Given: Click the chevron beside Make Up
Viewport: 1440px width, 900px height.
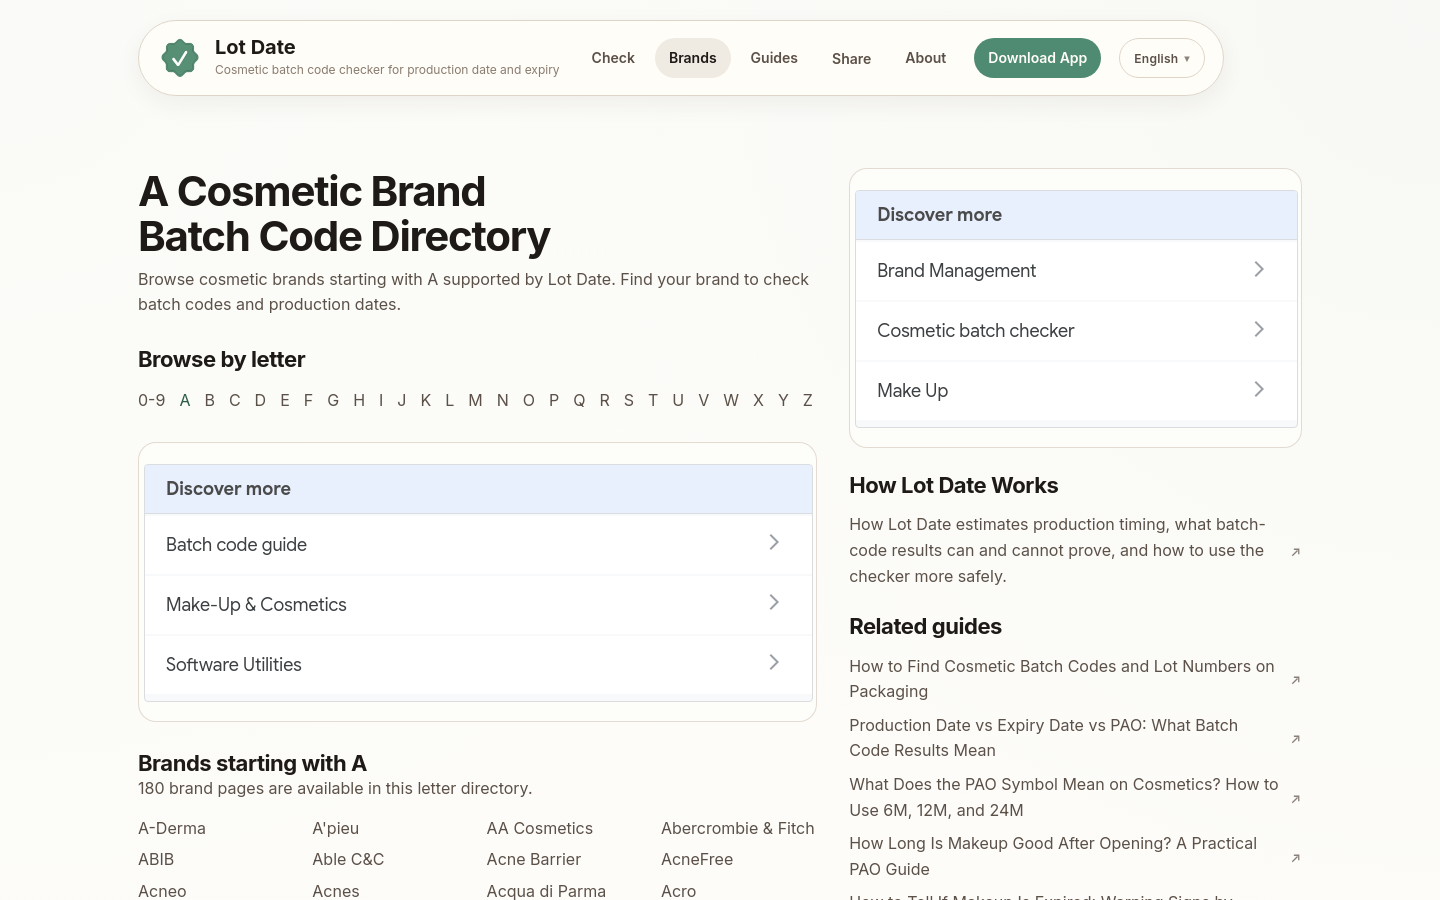Looking at the screenshot, I should [x=1259, y=390].
